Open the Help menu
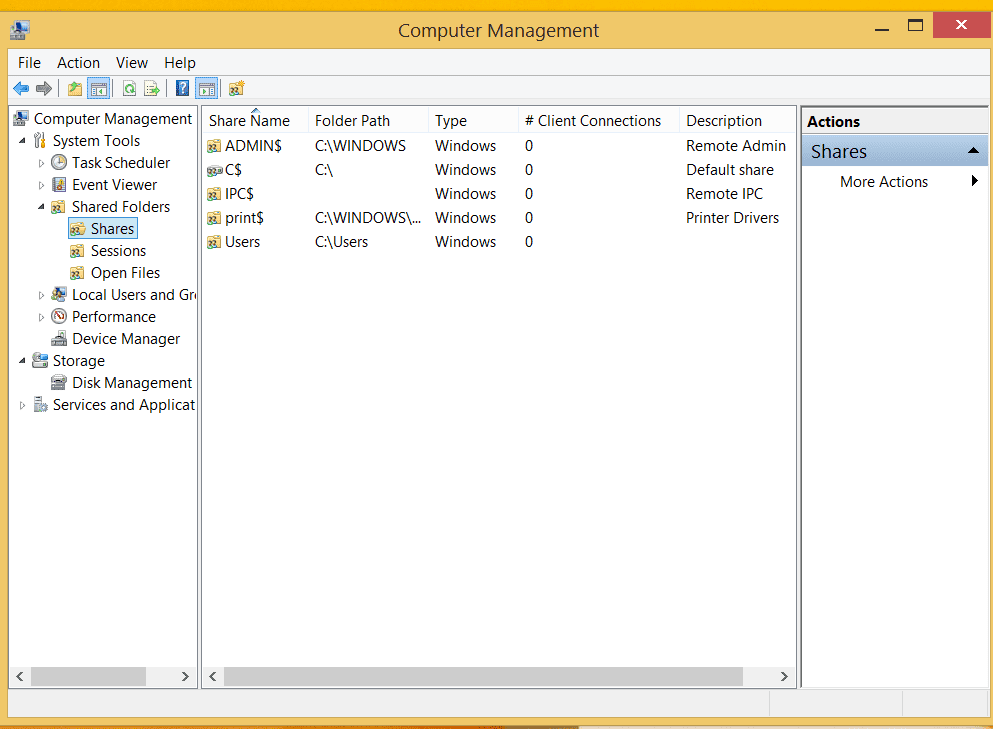The image size is (993, 729). 180,63
